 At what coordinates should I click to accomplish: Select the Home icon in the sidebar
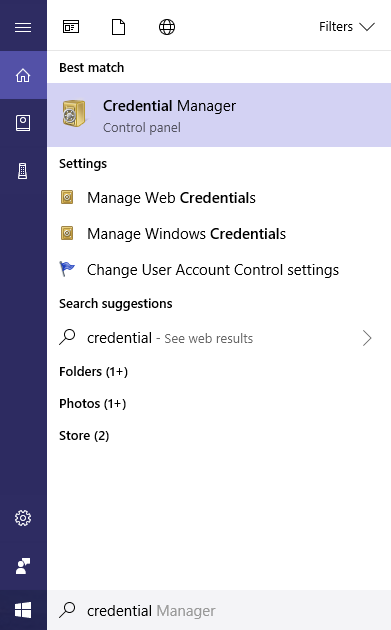tap(23, 75)
